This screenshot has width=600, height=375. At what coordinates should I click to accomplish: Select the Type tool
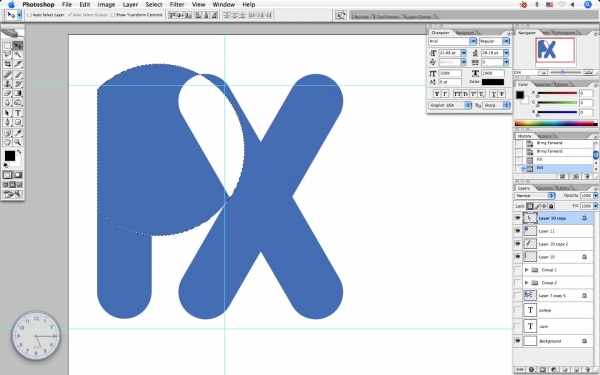18,113
